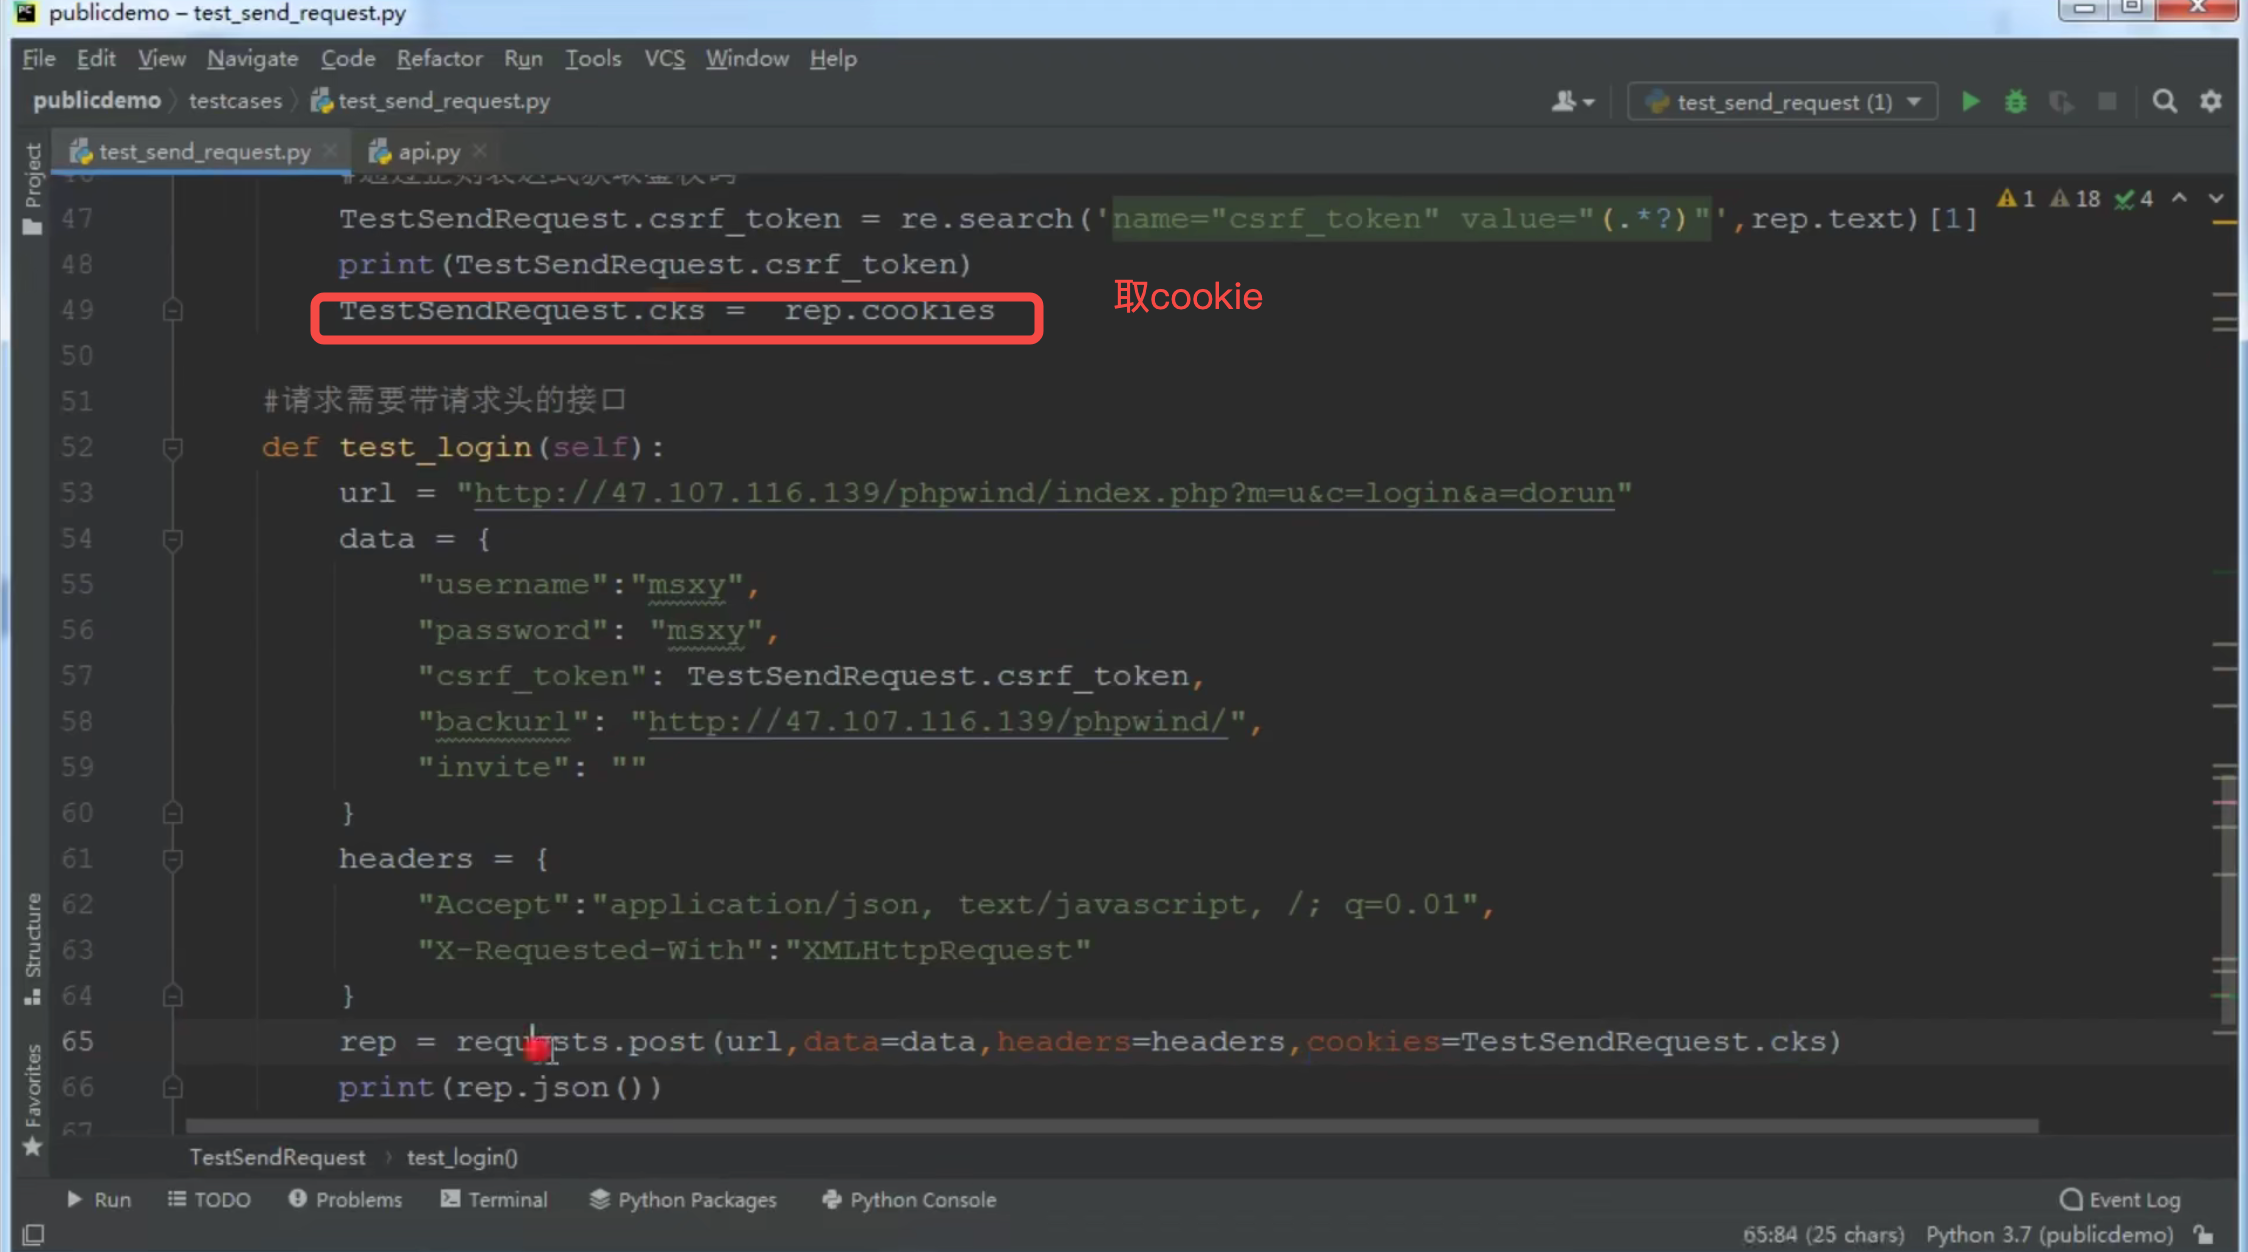
Task: Open the File menu
Action: point(39,59)
